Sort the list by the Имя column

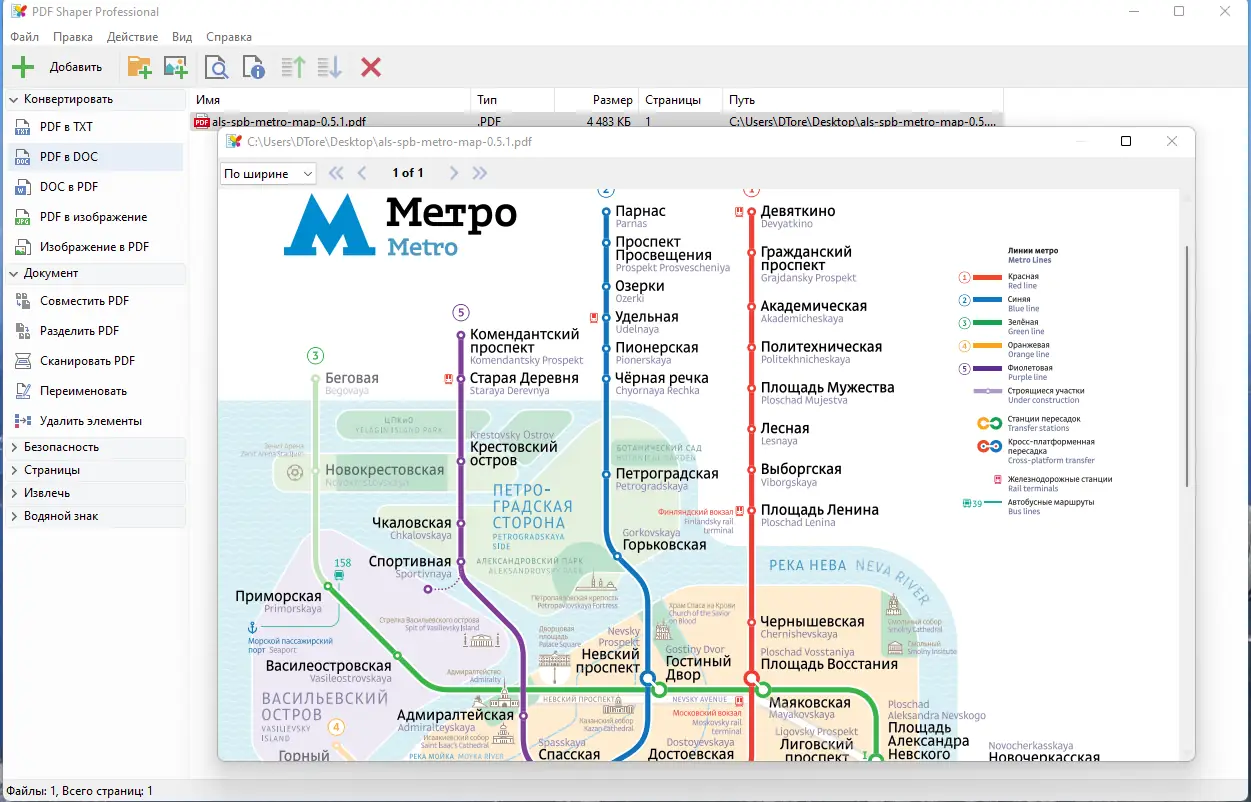pos(330,100)
